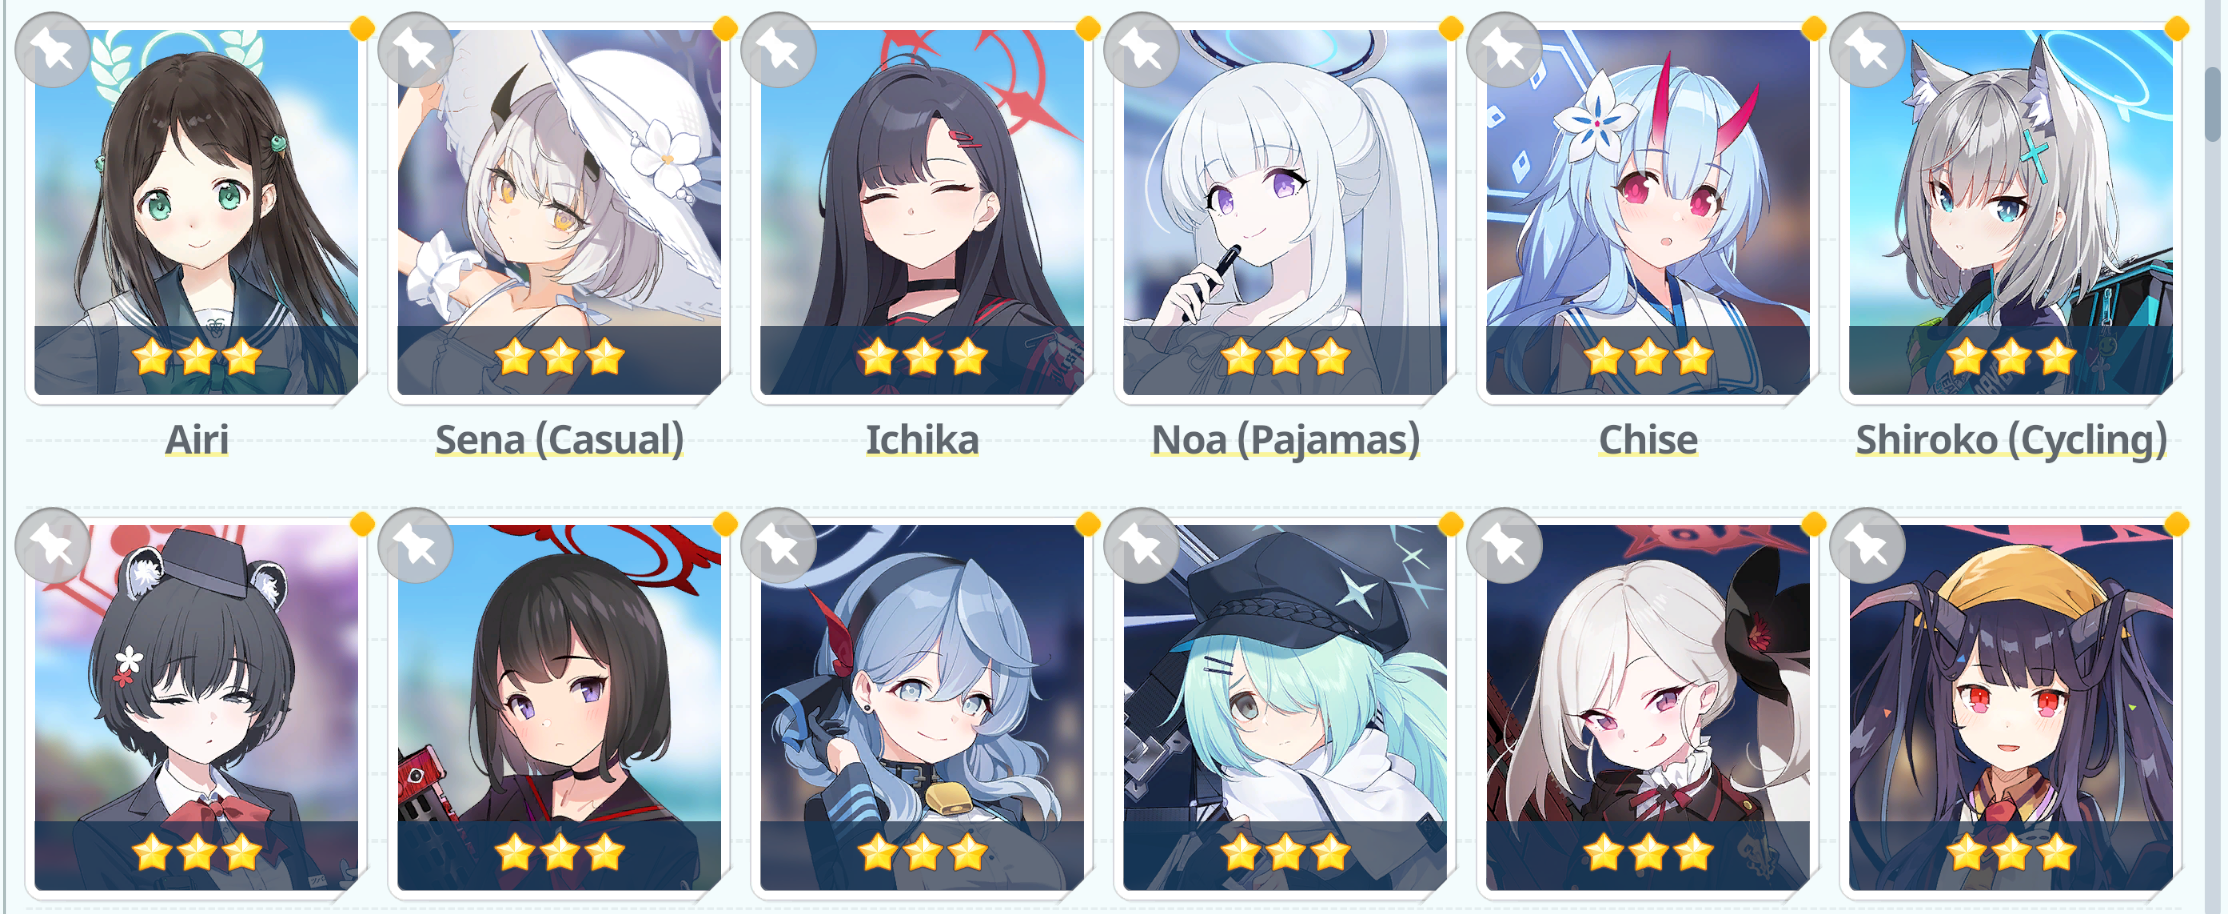The width and height of the screenshot is (2228, 914).
Task: Pin the Noa (Pajamas) card
Action: coord(1141,50)
